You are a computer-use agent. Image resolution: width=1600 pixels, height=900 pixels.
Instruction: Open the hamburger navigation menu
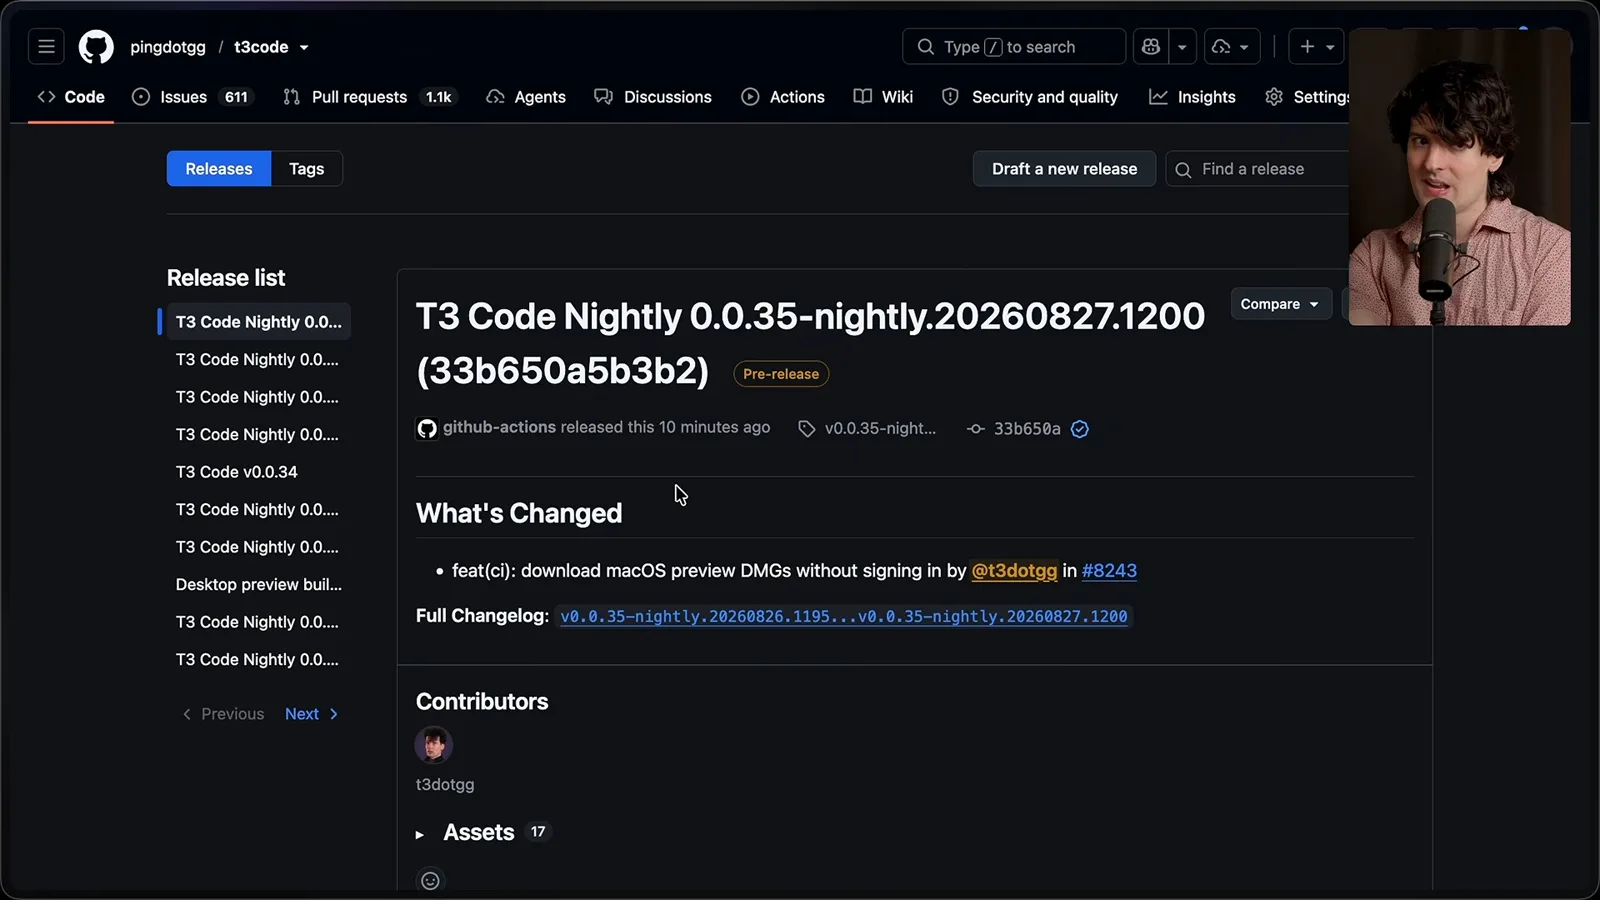pos(46,47)
